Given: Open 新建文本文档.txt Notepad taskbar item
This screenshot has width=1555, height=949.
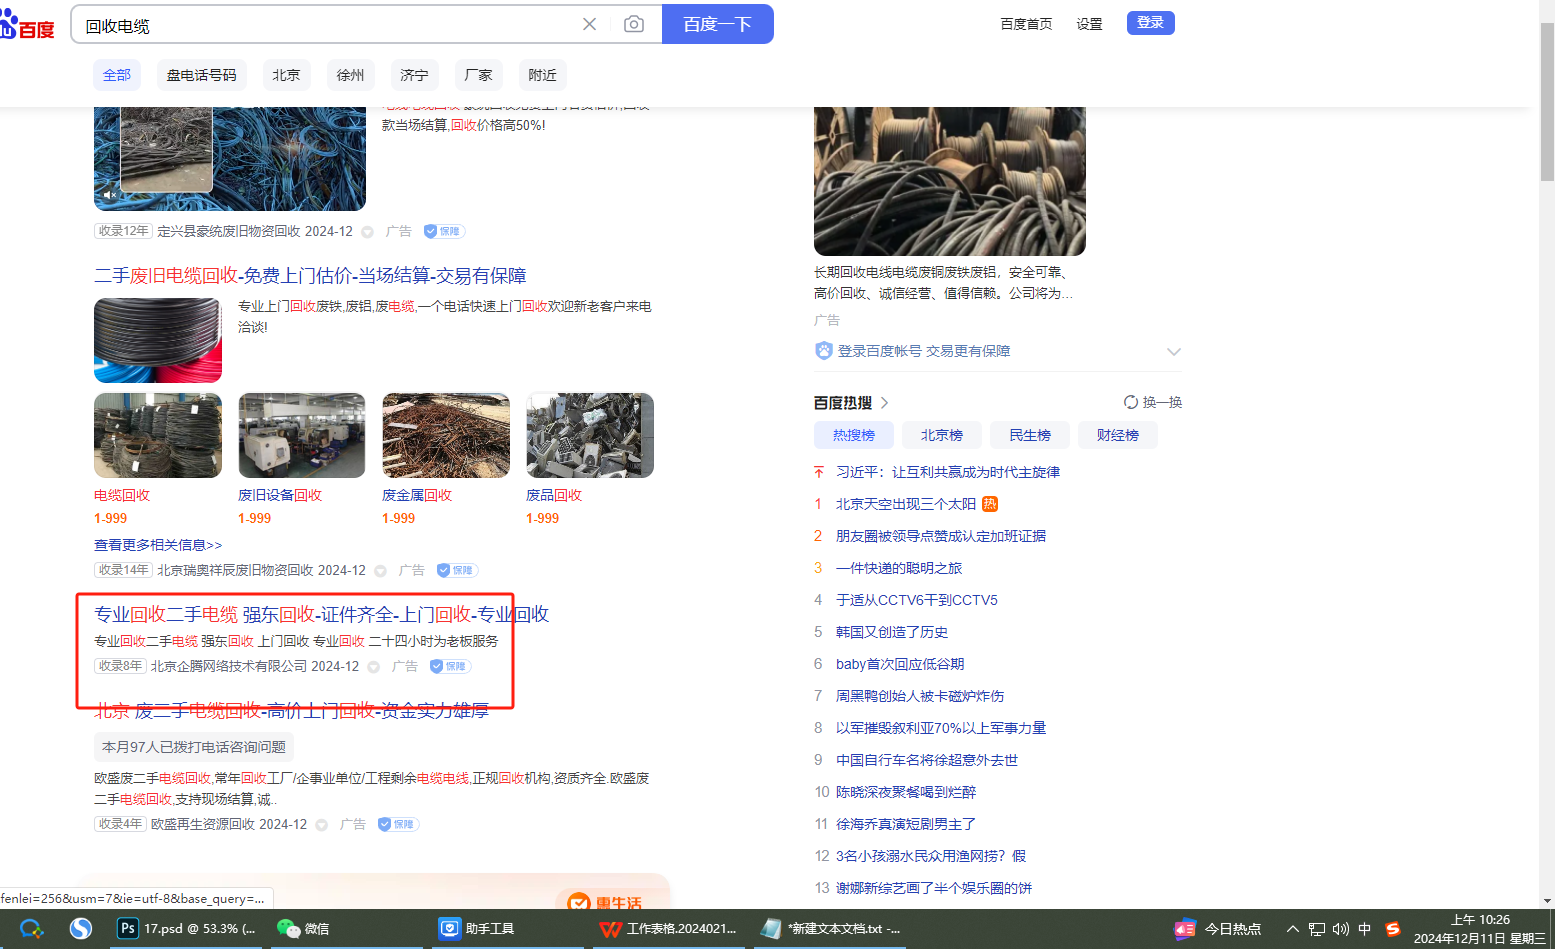Looking at the screenshot, I should click(831, 929).
